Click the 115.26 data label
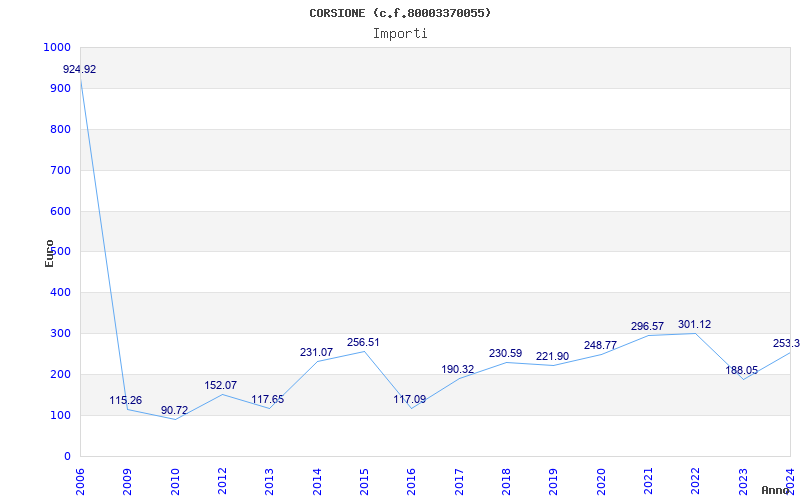The height and width of the screenshot is (500, 800). point(126,401)
